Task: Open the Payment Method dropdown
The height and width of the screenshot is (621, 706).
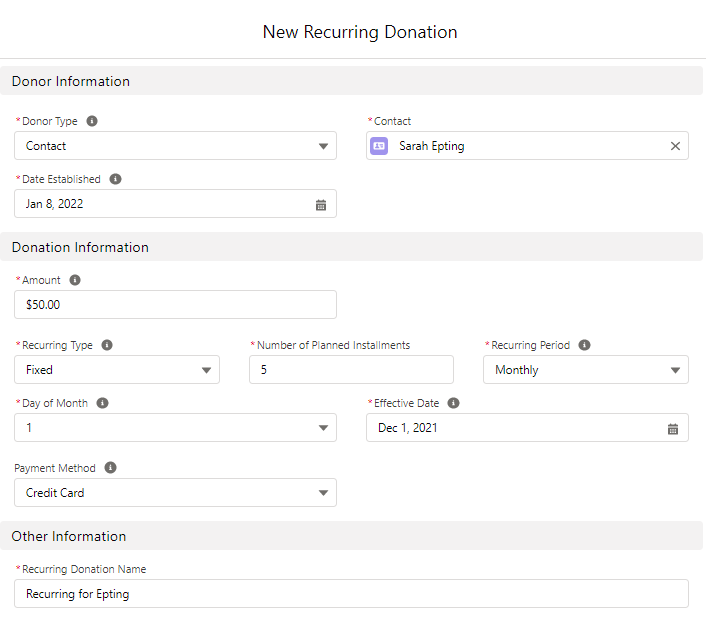Action: [x=175, y=493]
